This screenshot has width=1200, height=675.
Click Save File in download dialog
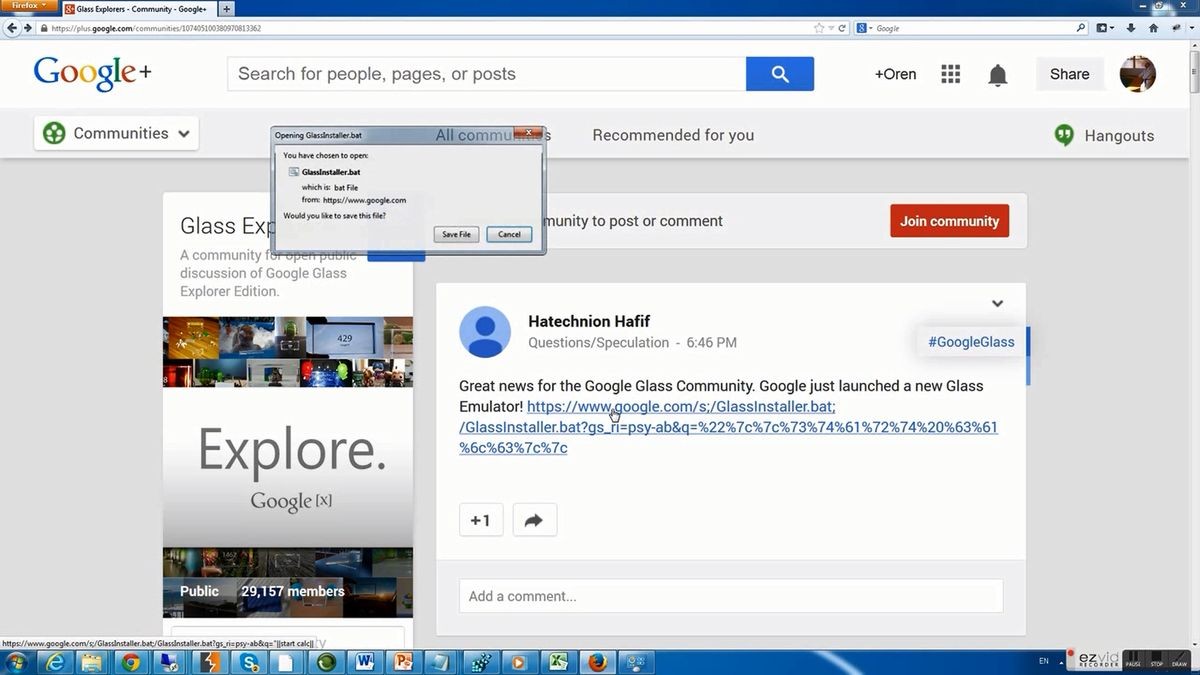tap(456, 234)
